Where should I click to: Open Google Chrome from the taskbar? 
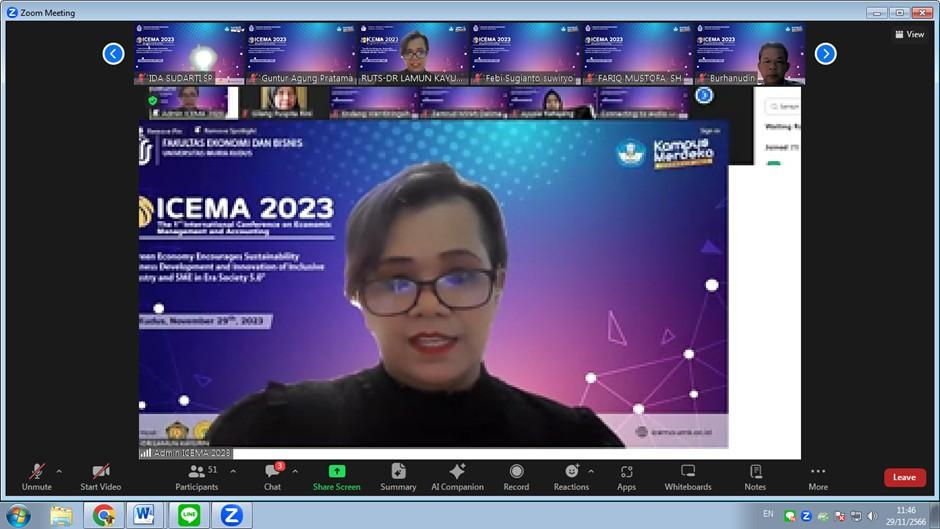click(x=104, y=515)
